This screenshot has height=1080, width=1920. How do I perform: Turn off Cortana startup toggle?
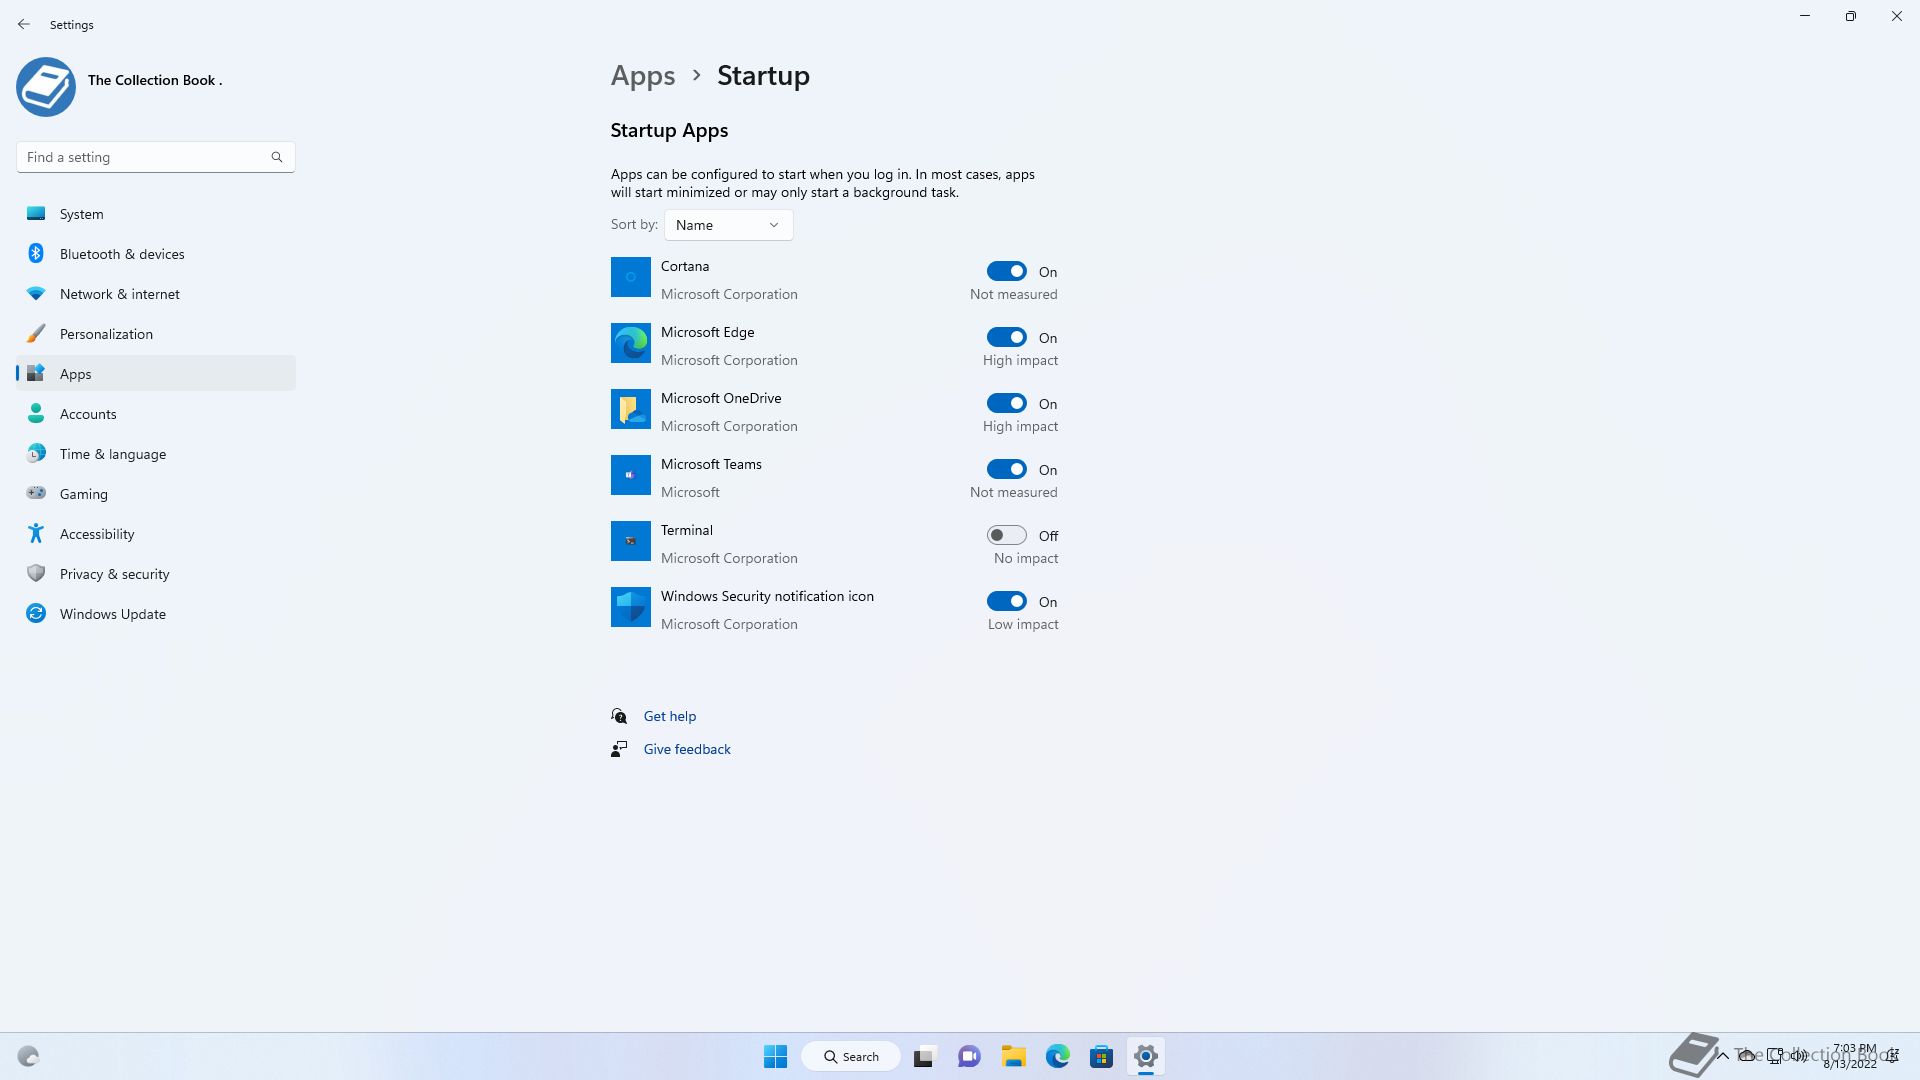1007,271
